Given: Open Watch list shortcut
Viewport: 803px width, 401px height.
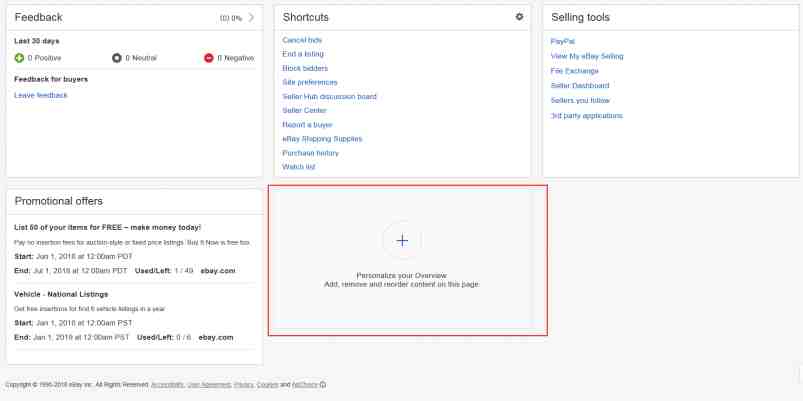Looking at the screenshot, I should pos(299,167).
